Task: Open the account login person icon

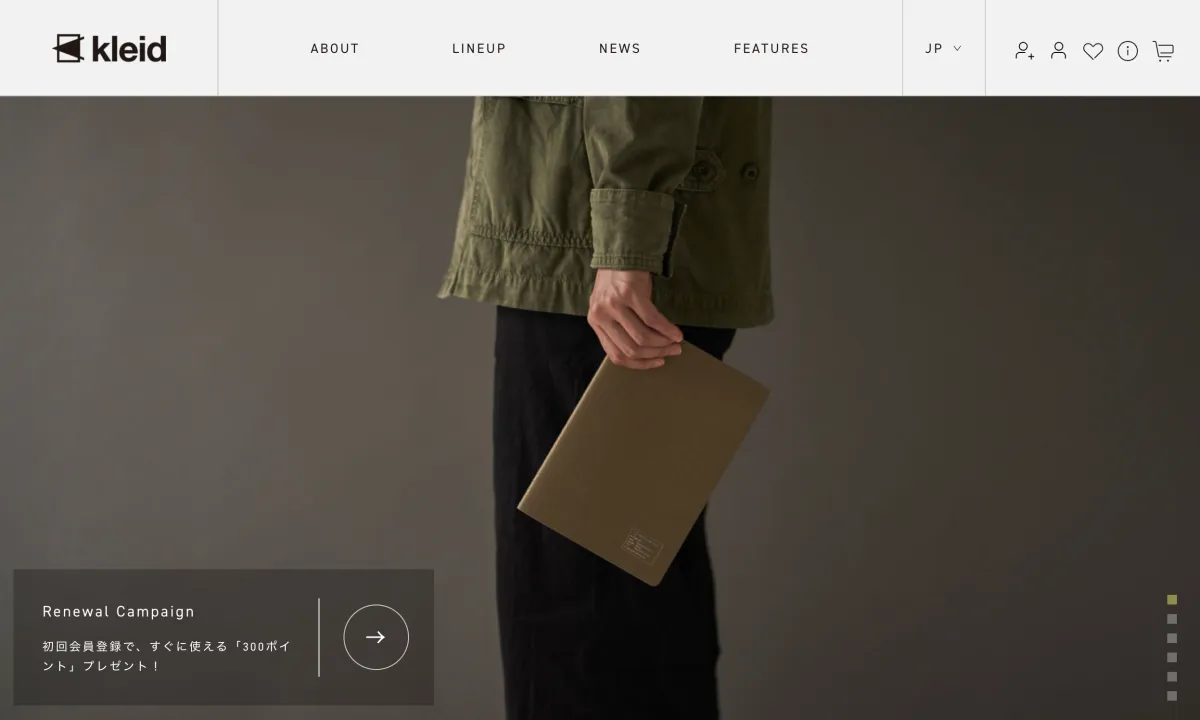Action: point(1058,50)
